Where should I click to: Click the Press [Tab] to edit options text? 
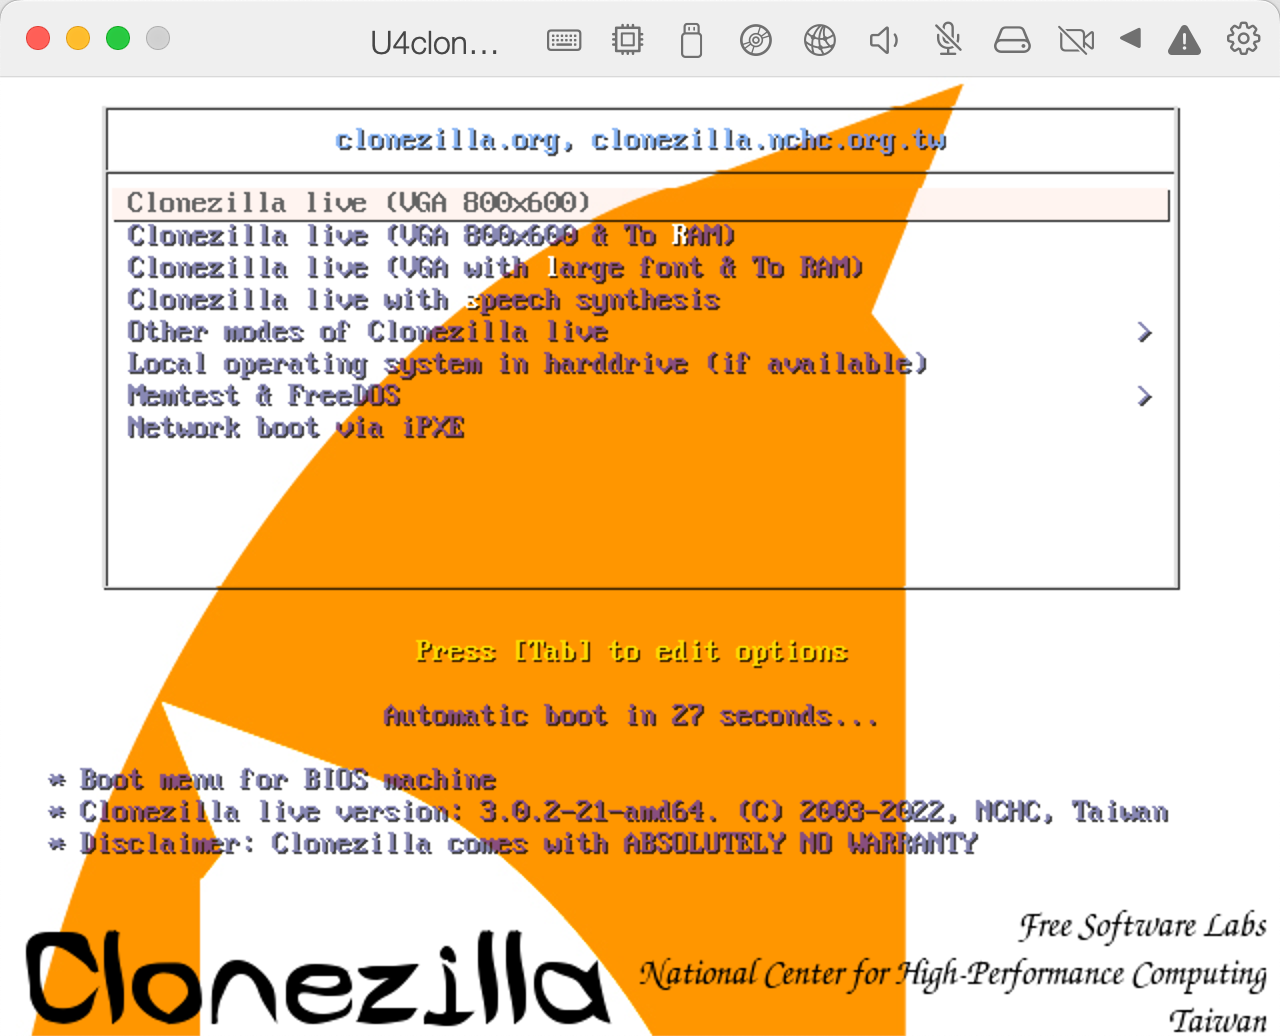click(632, 652)
